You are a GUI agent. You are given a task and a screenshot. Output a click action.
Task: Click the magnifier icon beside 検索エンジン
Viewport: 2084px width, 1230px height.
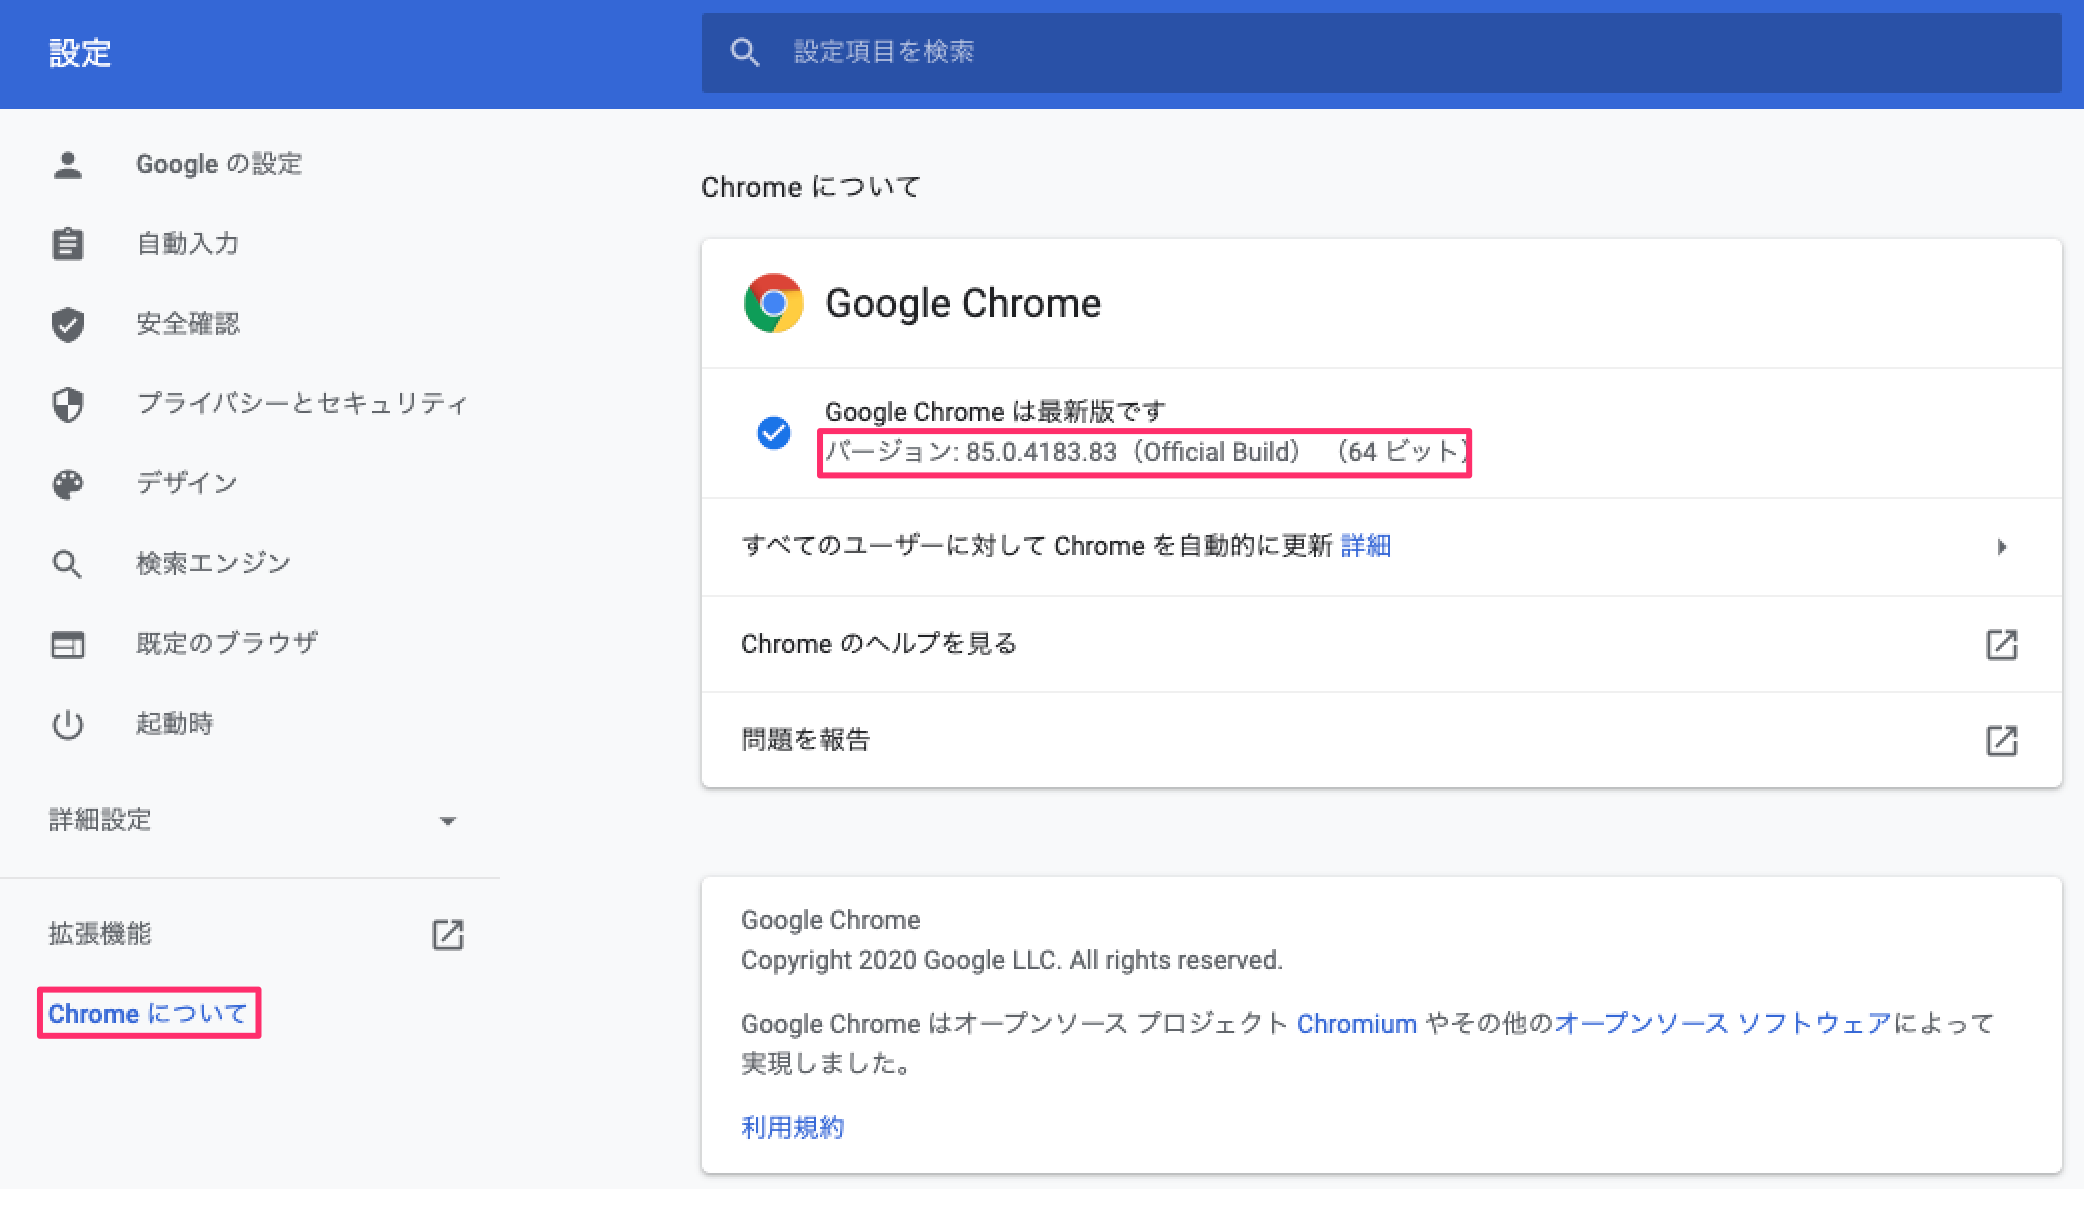tap(67, 562)
